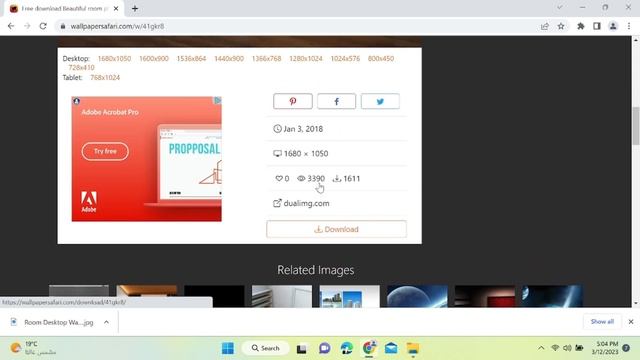Close the downloads bar

tap(631, 322)
